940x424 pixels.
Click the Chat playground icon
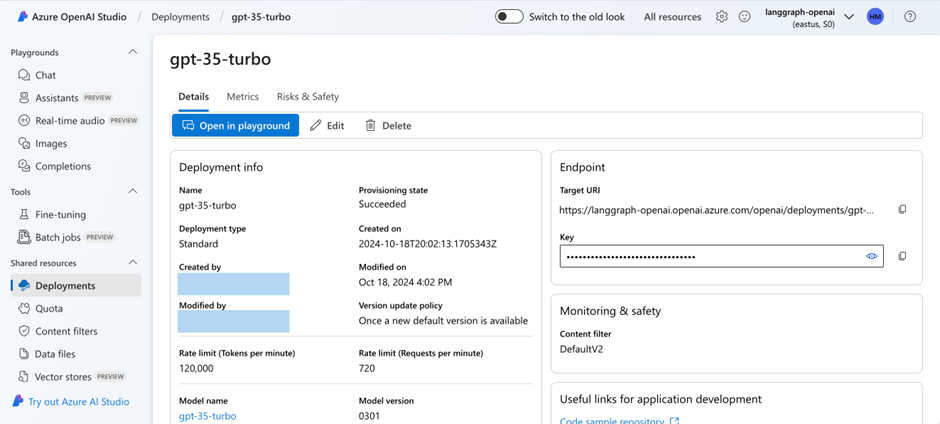24,75
